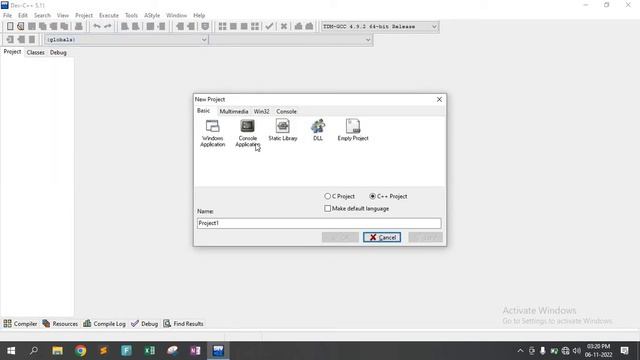Click the Compile toolbar icon
This screenshot has width=640, height=360.
[x=222, y=26]
